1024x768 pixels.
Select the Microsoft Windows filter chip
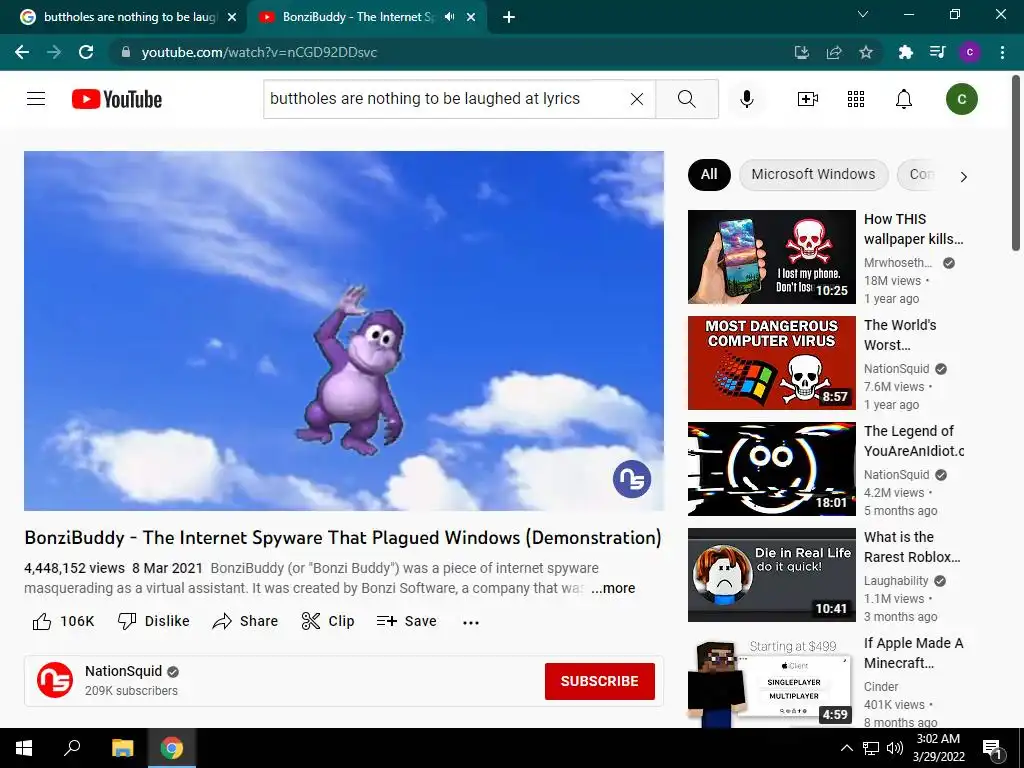pos(813,174)
